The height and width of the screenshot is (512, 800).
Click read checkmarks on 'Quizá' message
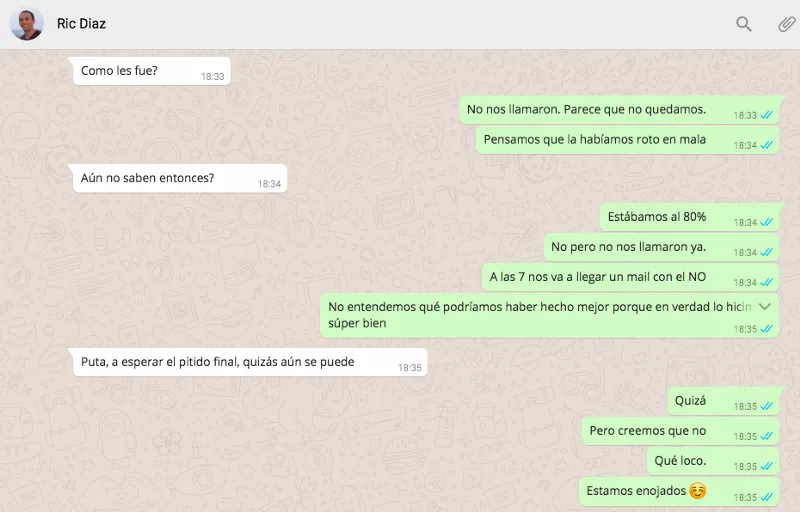[x=766, y=406]
